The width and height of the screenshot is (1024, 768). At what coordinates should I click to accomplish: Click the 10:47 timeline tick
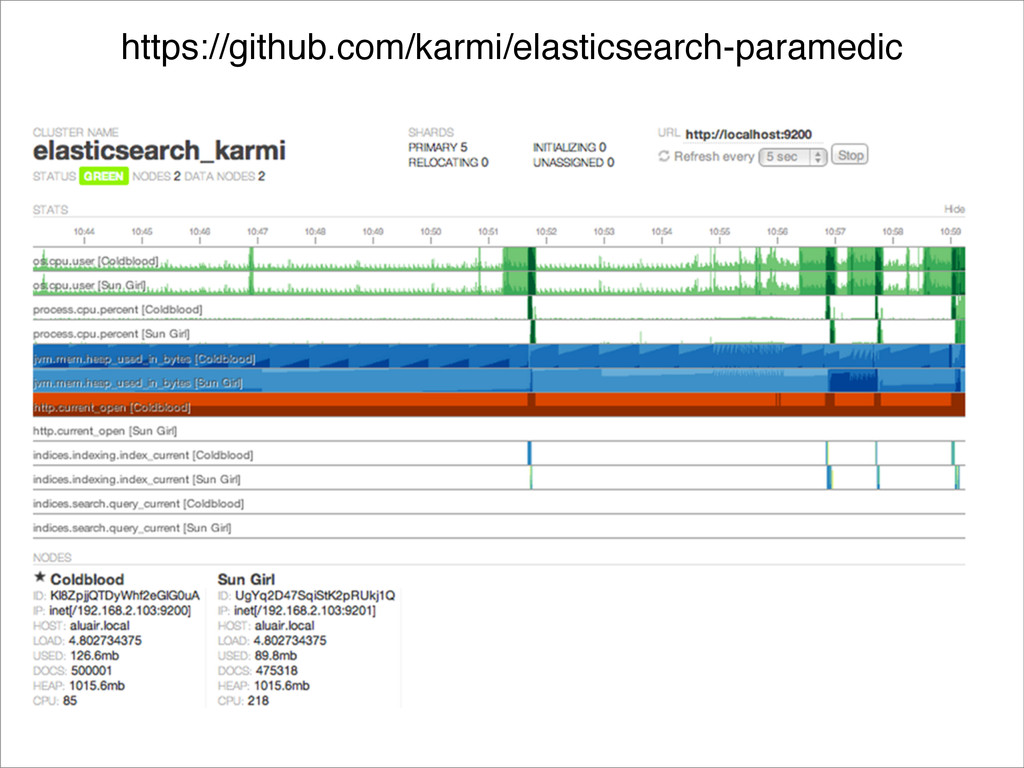coord(257,234)
